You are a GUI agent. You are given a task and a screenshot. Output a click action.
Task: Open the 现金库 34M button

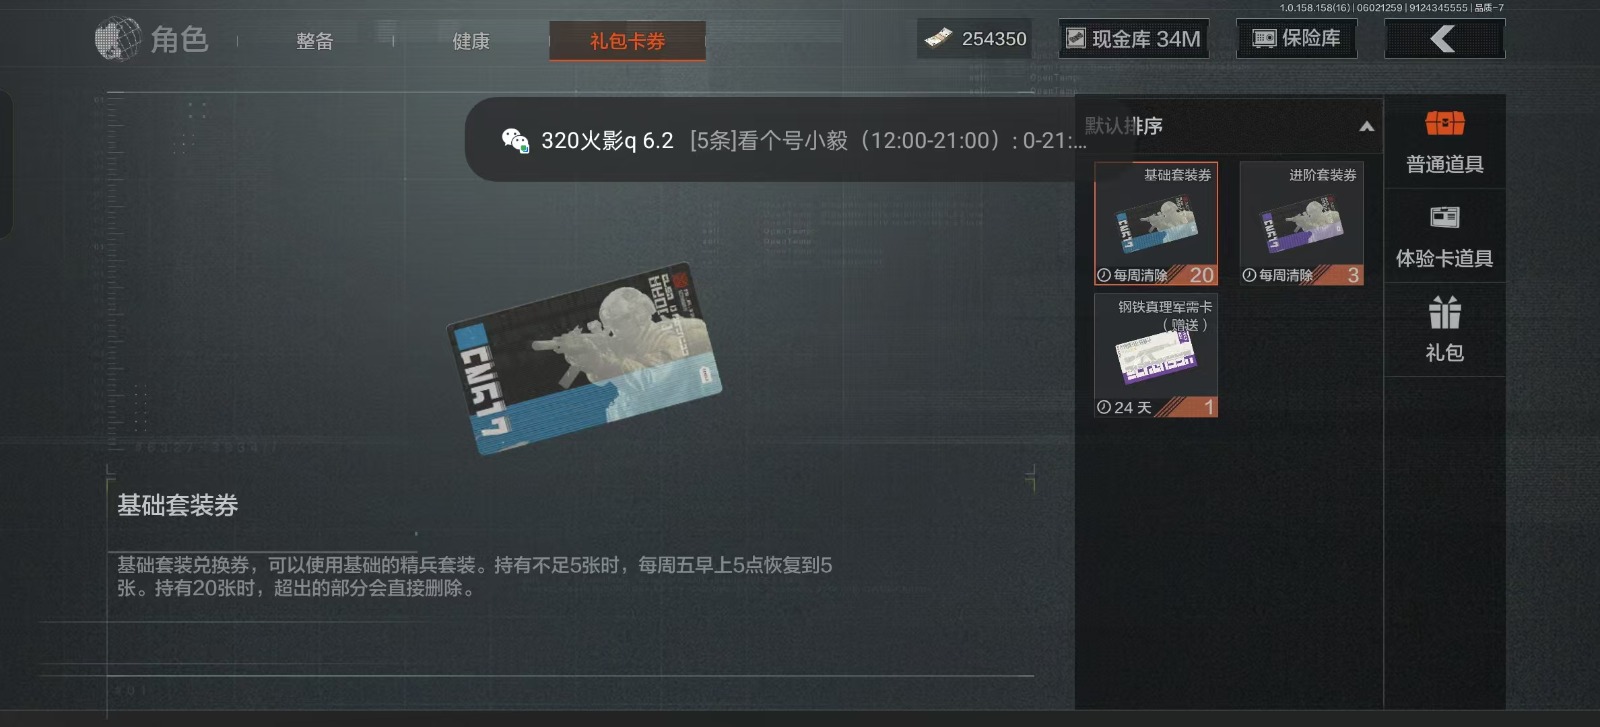tap(1134, 39)
